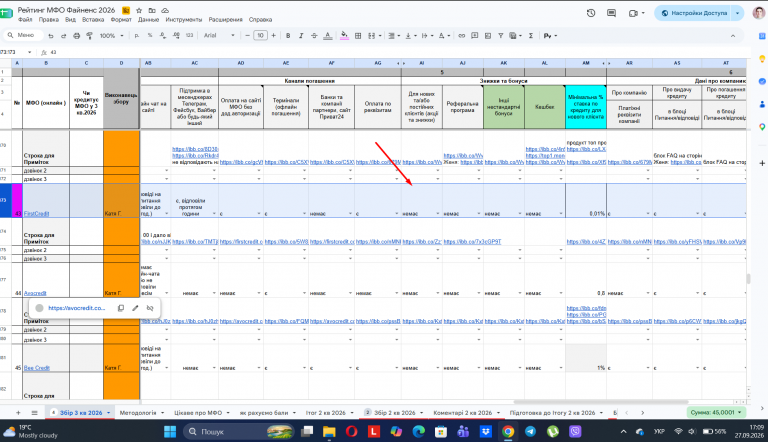Screen dimensions: 768x442
Task: Switch to the 'Ітог 2 кв 2026' sheet tab
Action: [326, 413]
